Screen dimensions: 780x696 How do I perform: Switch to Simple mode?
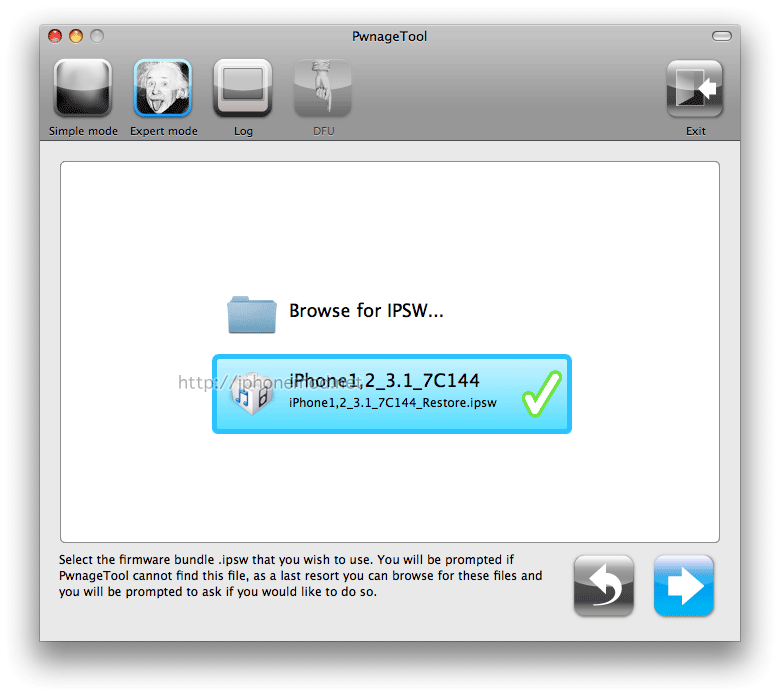83,89
